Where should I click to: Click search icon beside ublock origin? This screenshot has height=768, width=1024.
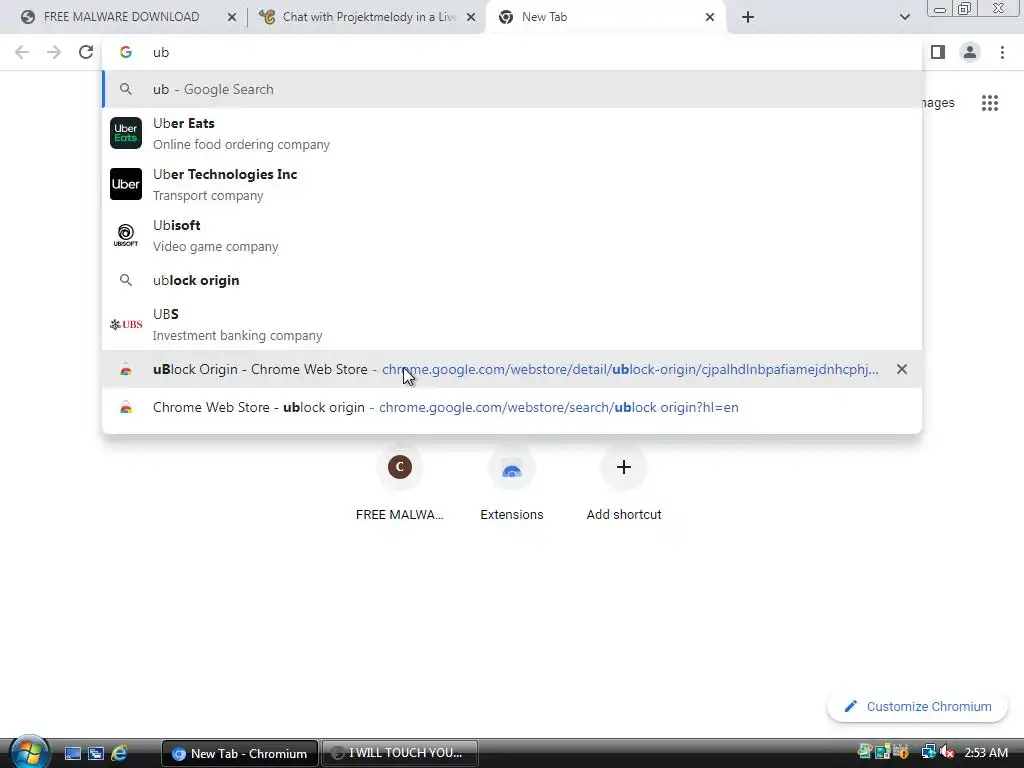point(126,280)
